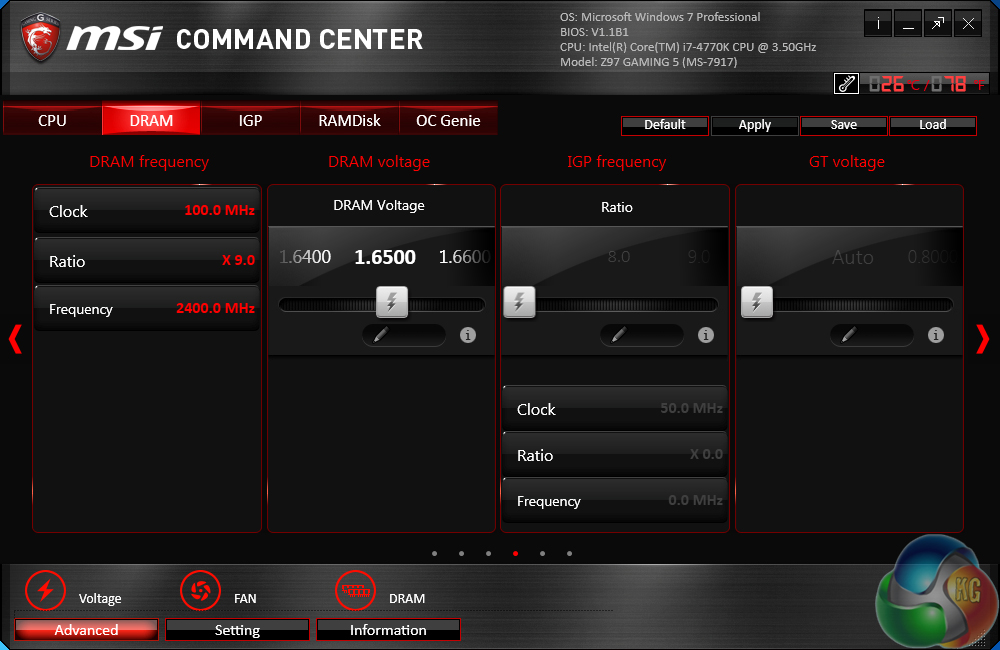
Task: Open the Advanced section
Action: [x=86, y=630]
